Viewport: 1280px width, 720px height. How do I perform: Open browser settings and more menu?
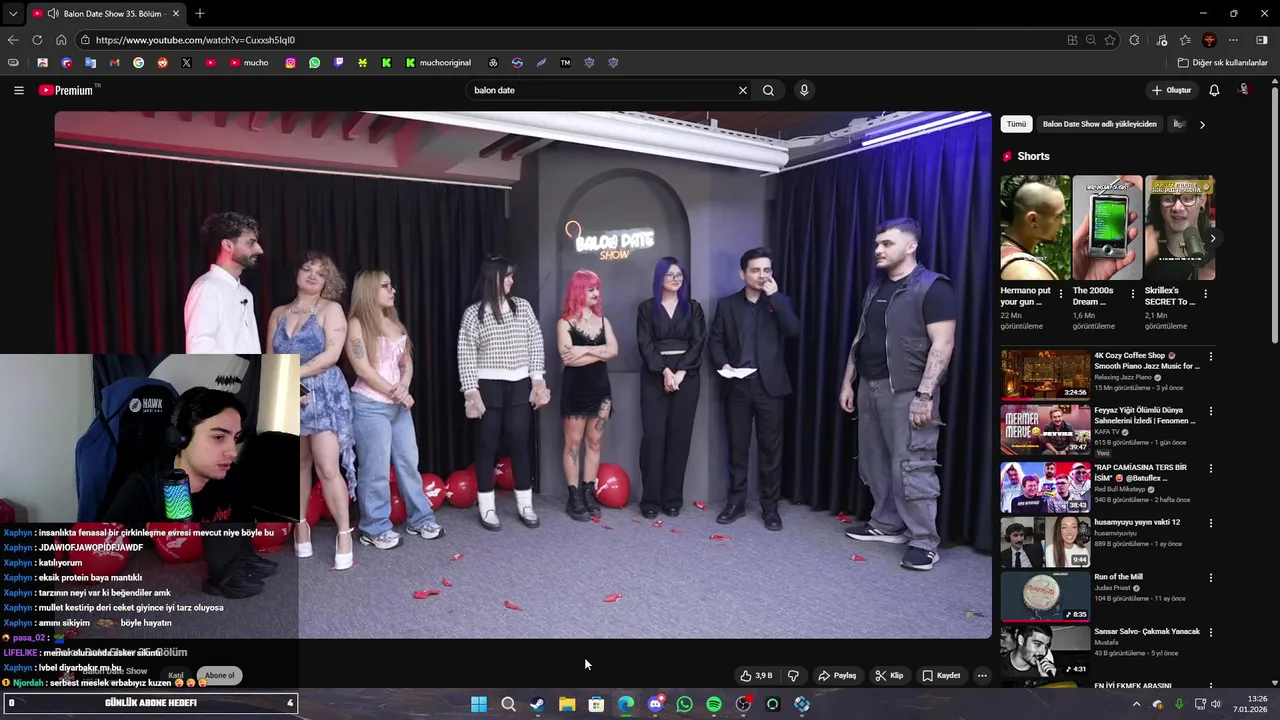pyautogui.click(x=1233, y=40)
